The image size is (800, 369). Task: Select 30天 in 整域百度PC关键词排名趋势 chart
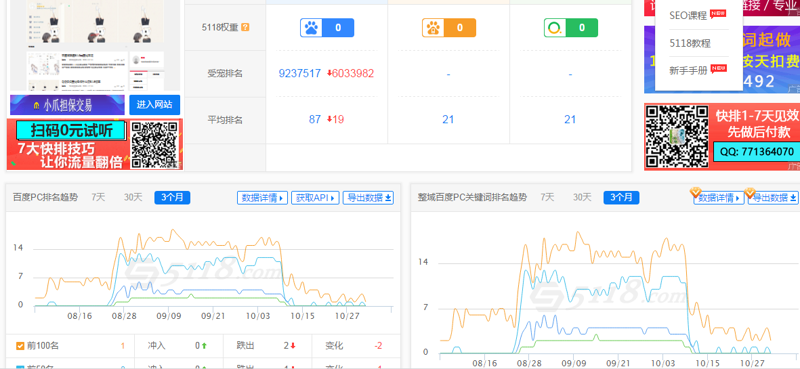582,198
